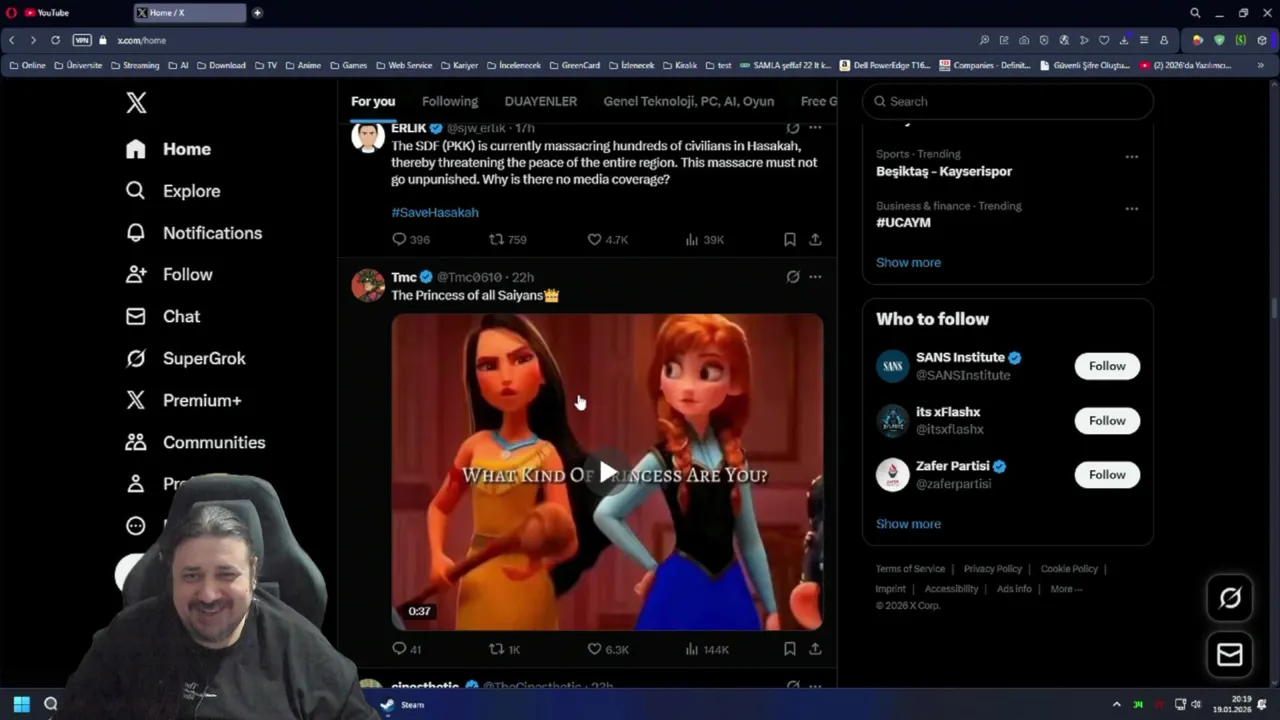Like the ERLIK post with 4.7K likes

(607, 240)
